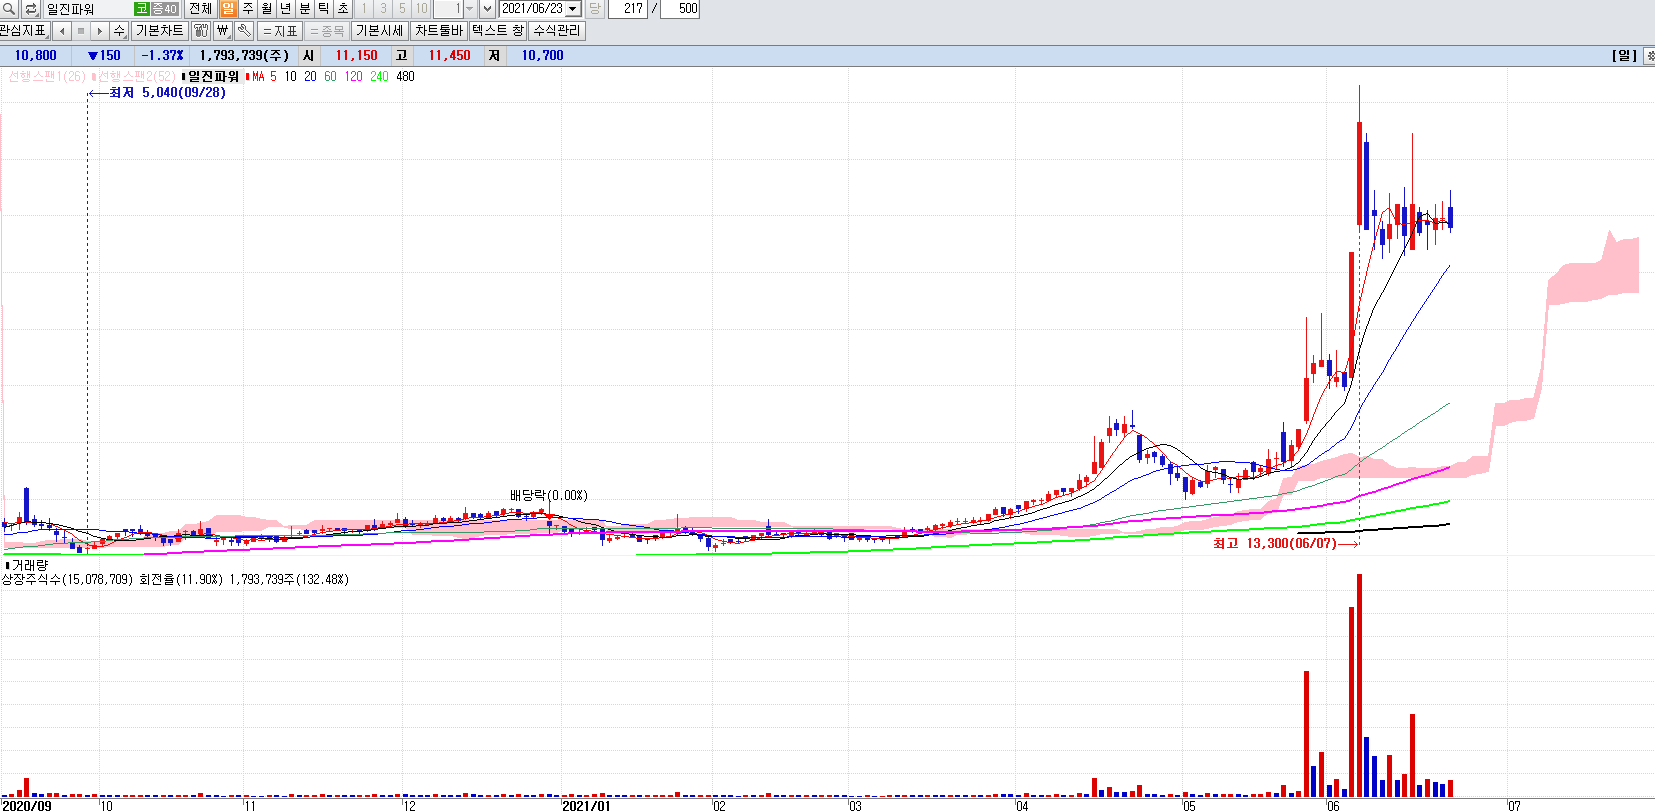Image resolution: width=1655 pixels, height=812 pixels.
Task: Click the 증40 margin badge
Action: [x=165, y=9]
